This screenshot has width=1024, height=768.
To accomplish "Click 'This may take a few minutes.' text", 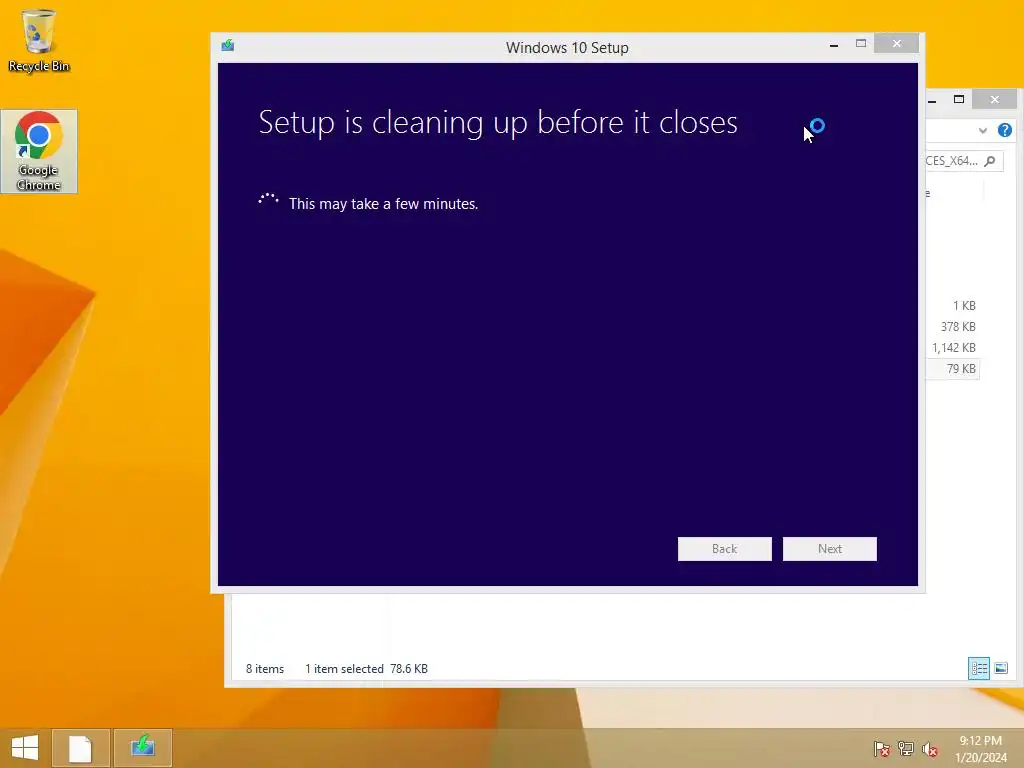I will click(383, 204).
